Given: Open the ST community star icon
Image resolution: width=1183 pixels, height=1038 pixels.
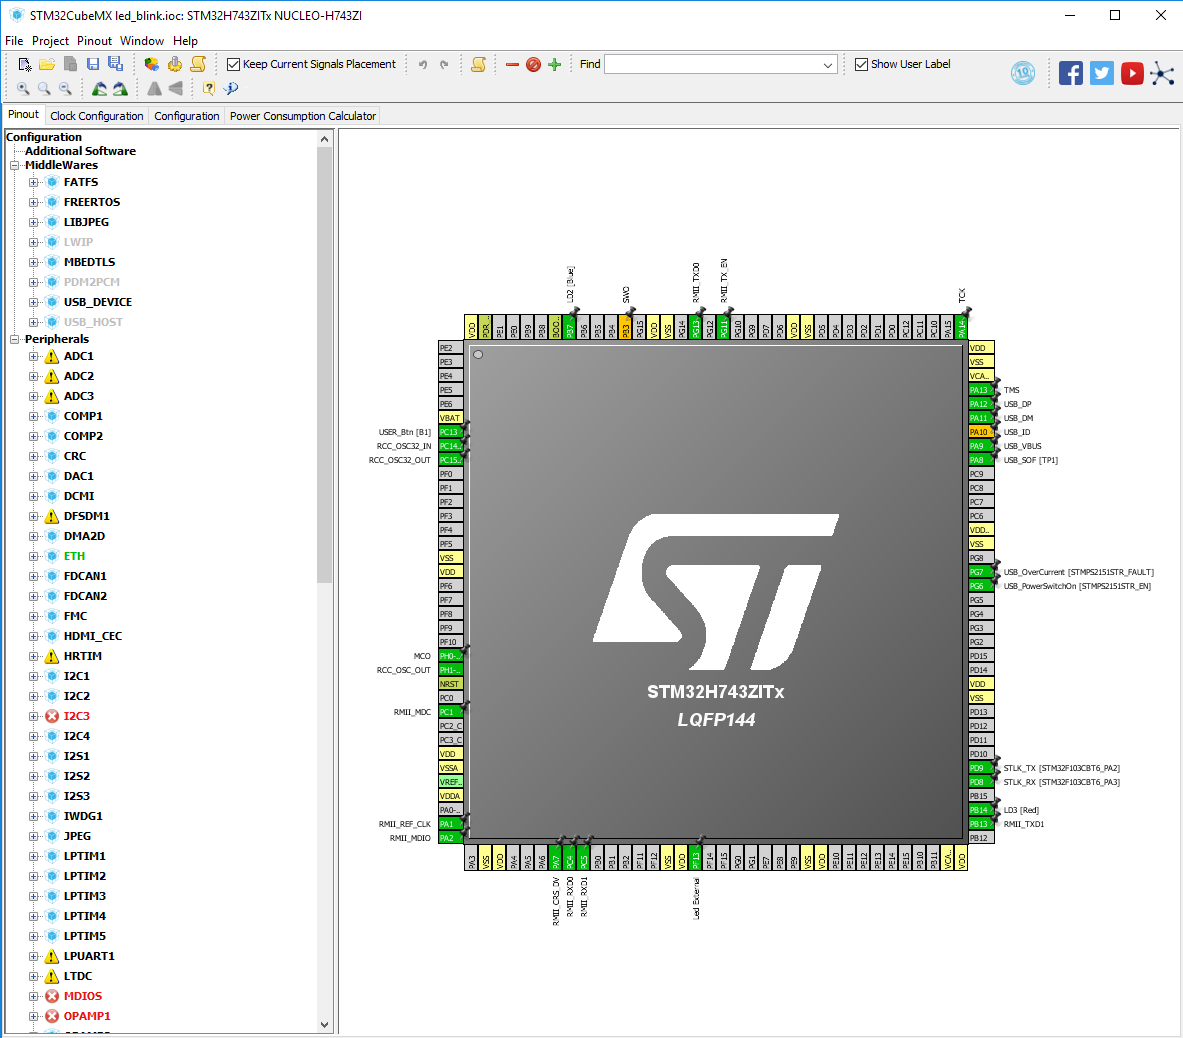Looking at the screenshot, I should point(1163,73).
